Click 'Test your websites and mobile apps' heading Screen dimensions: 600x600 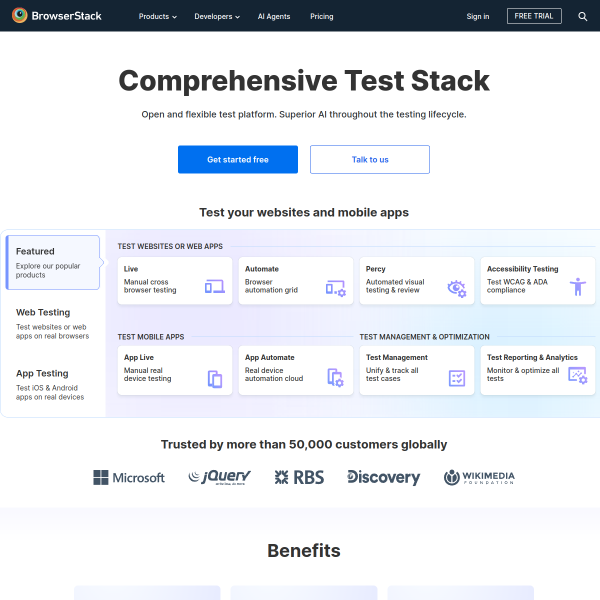coord(304,212)
